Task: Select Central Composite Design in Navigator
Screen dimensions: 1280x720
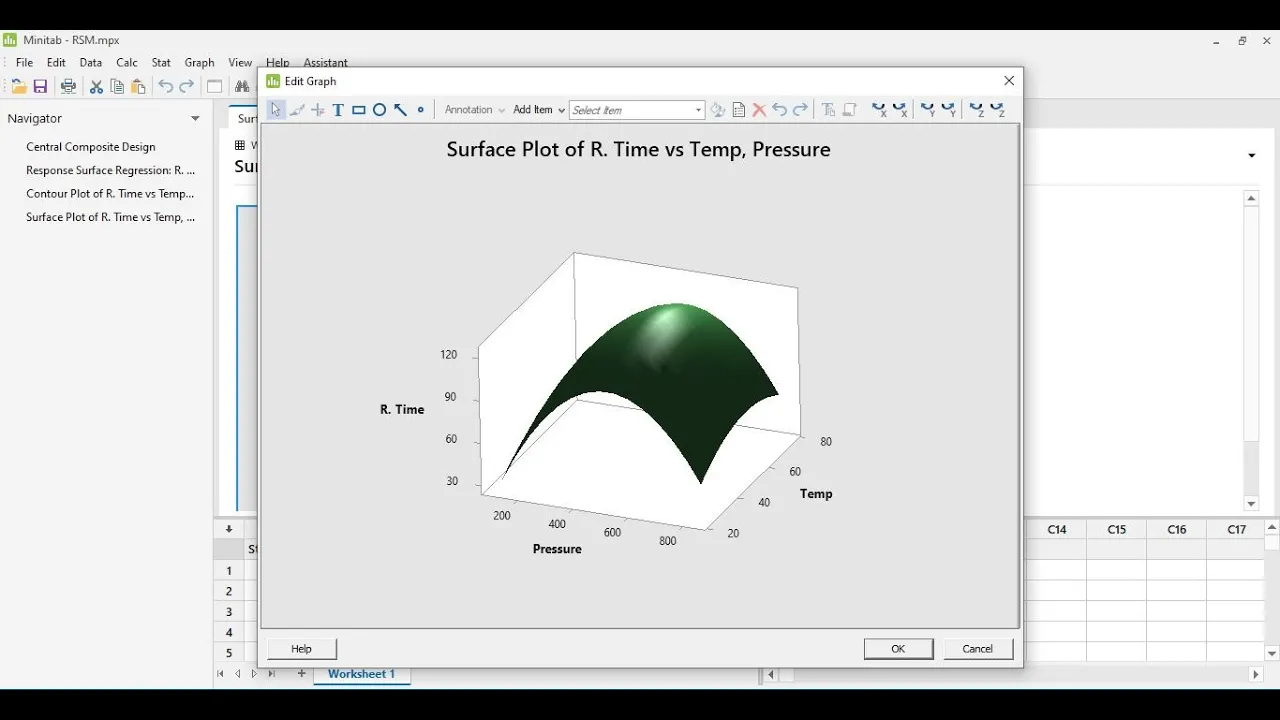Action: pos(91,147)
